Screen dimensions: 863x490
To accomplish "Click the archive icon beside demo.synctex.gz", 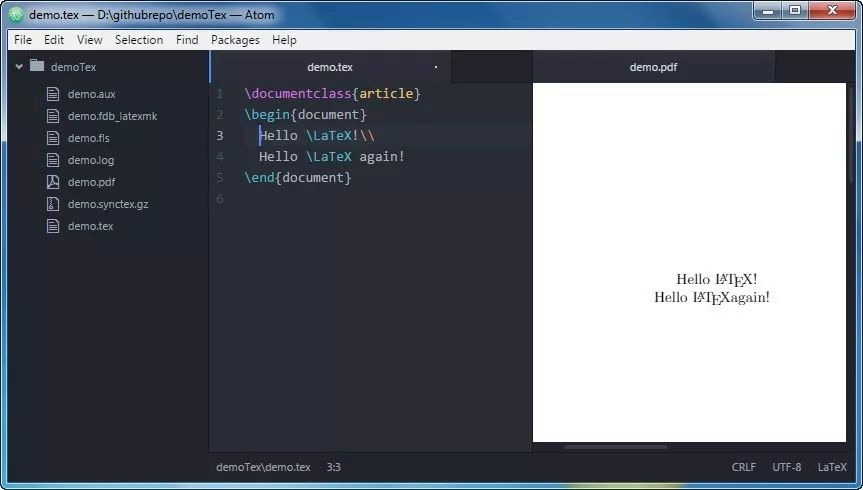I will point(53,204).
